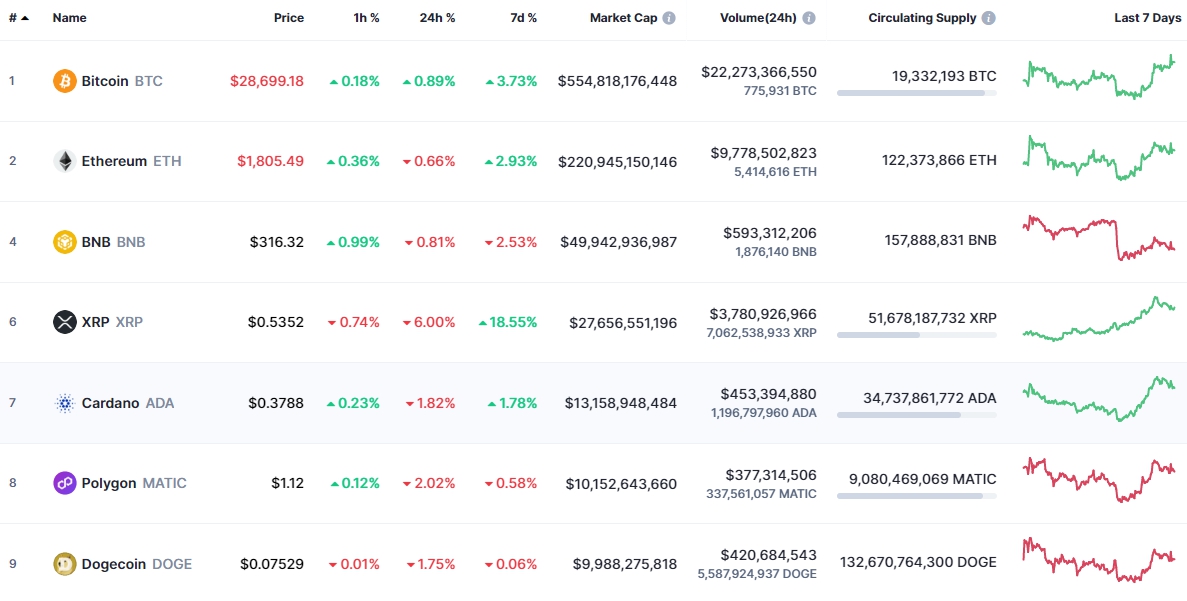Viewport: 1187px width, 601px height.
Task: Click the XRP black logo icon
Action: click(x=64, y=322)
